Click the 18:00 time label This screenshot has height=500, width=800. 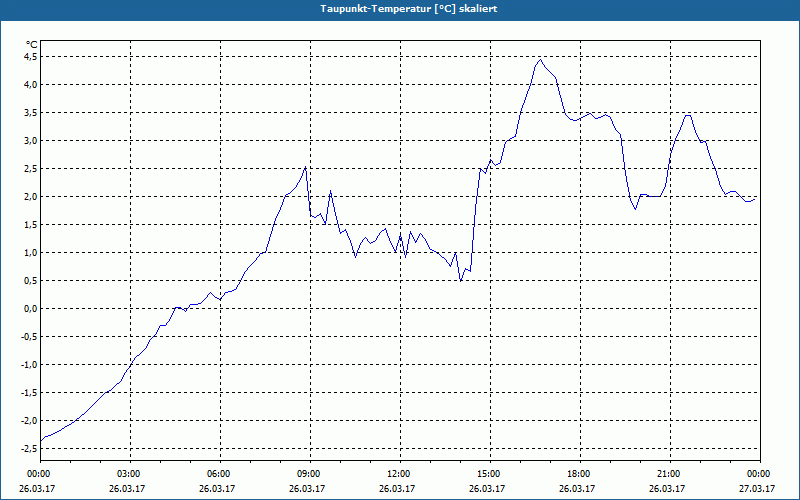(x=580, y=474)
